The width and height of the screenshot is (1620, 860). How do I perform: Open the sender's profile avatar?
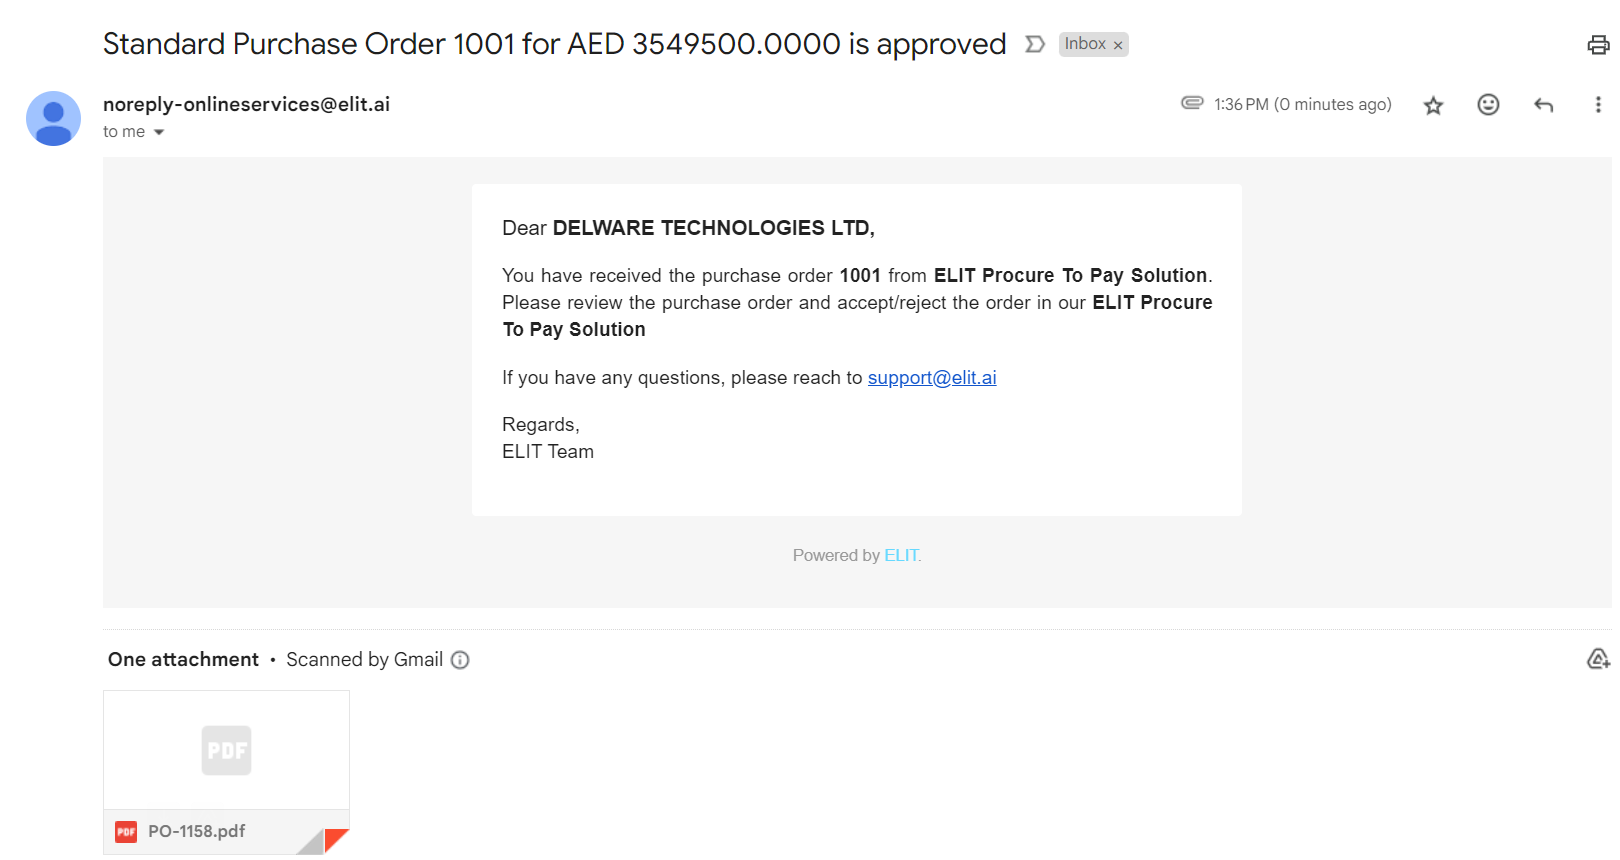[x=53, y=118]
